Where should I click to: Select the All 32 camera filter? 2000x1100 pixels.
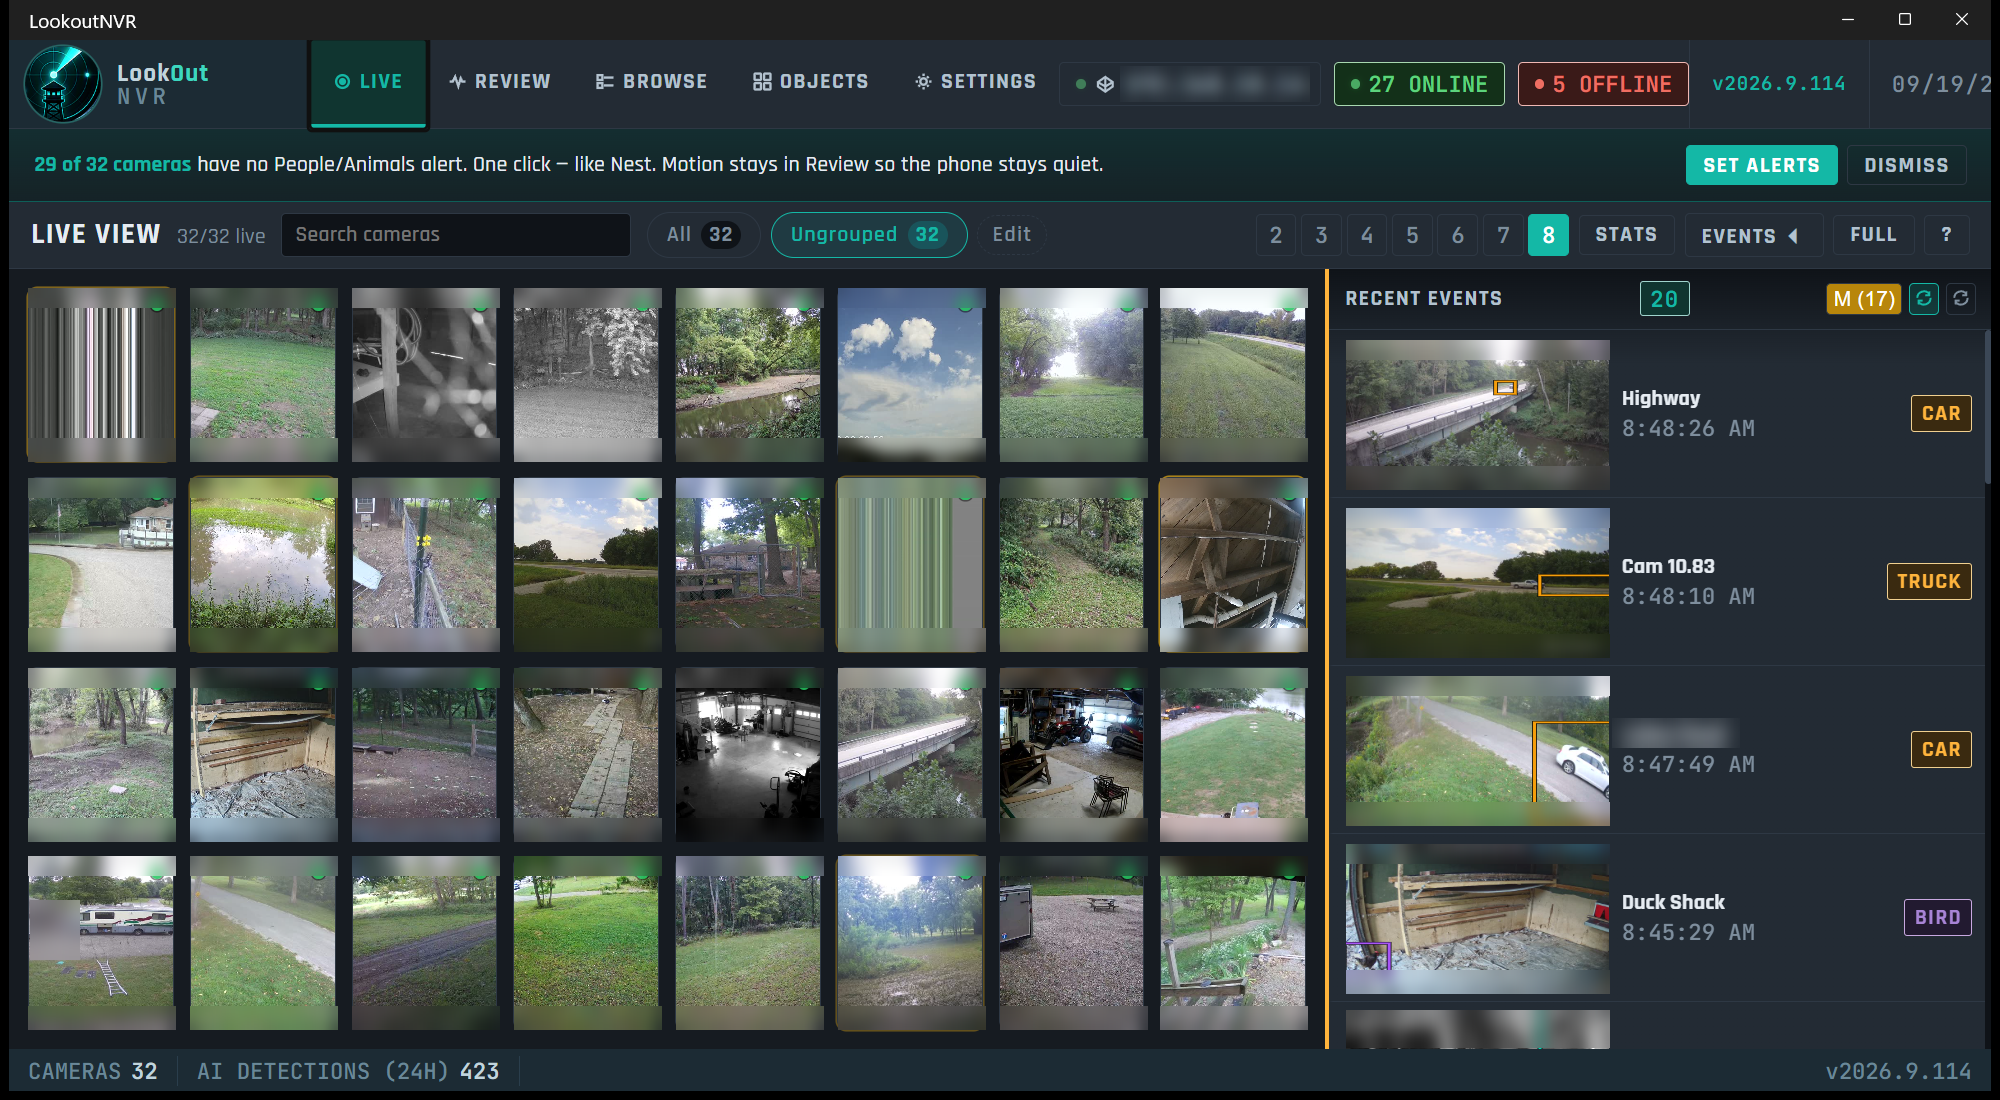click(x=703, y=235)
